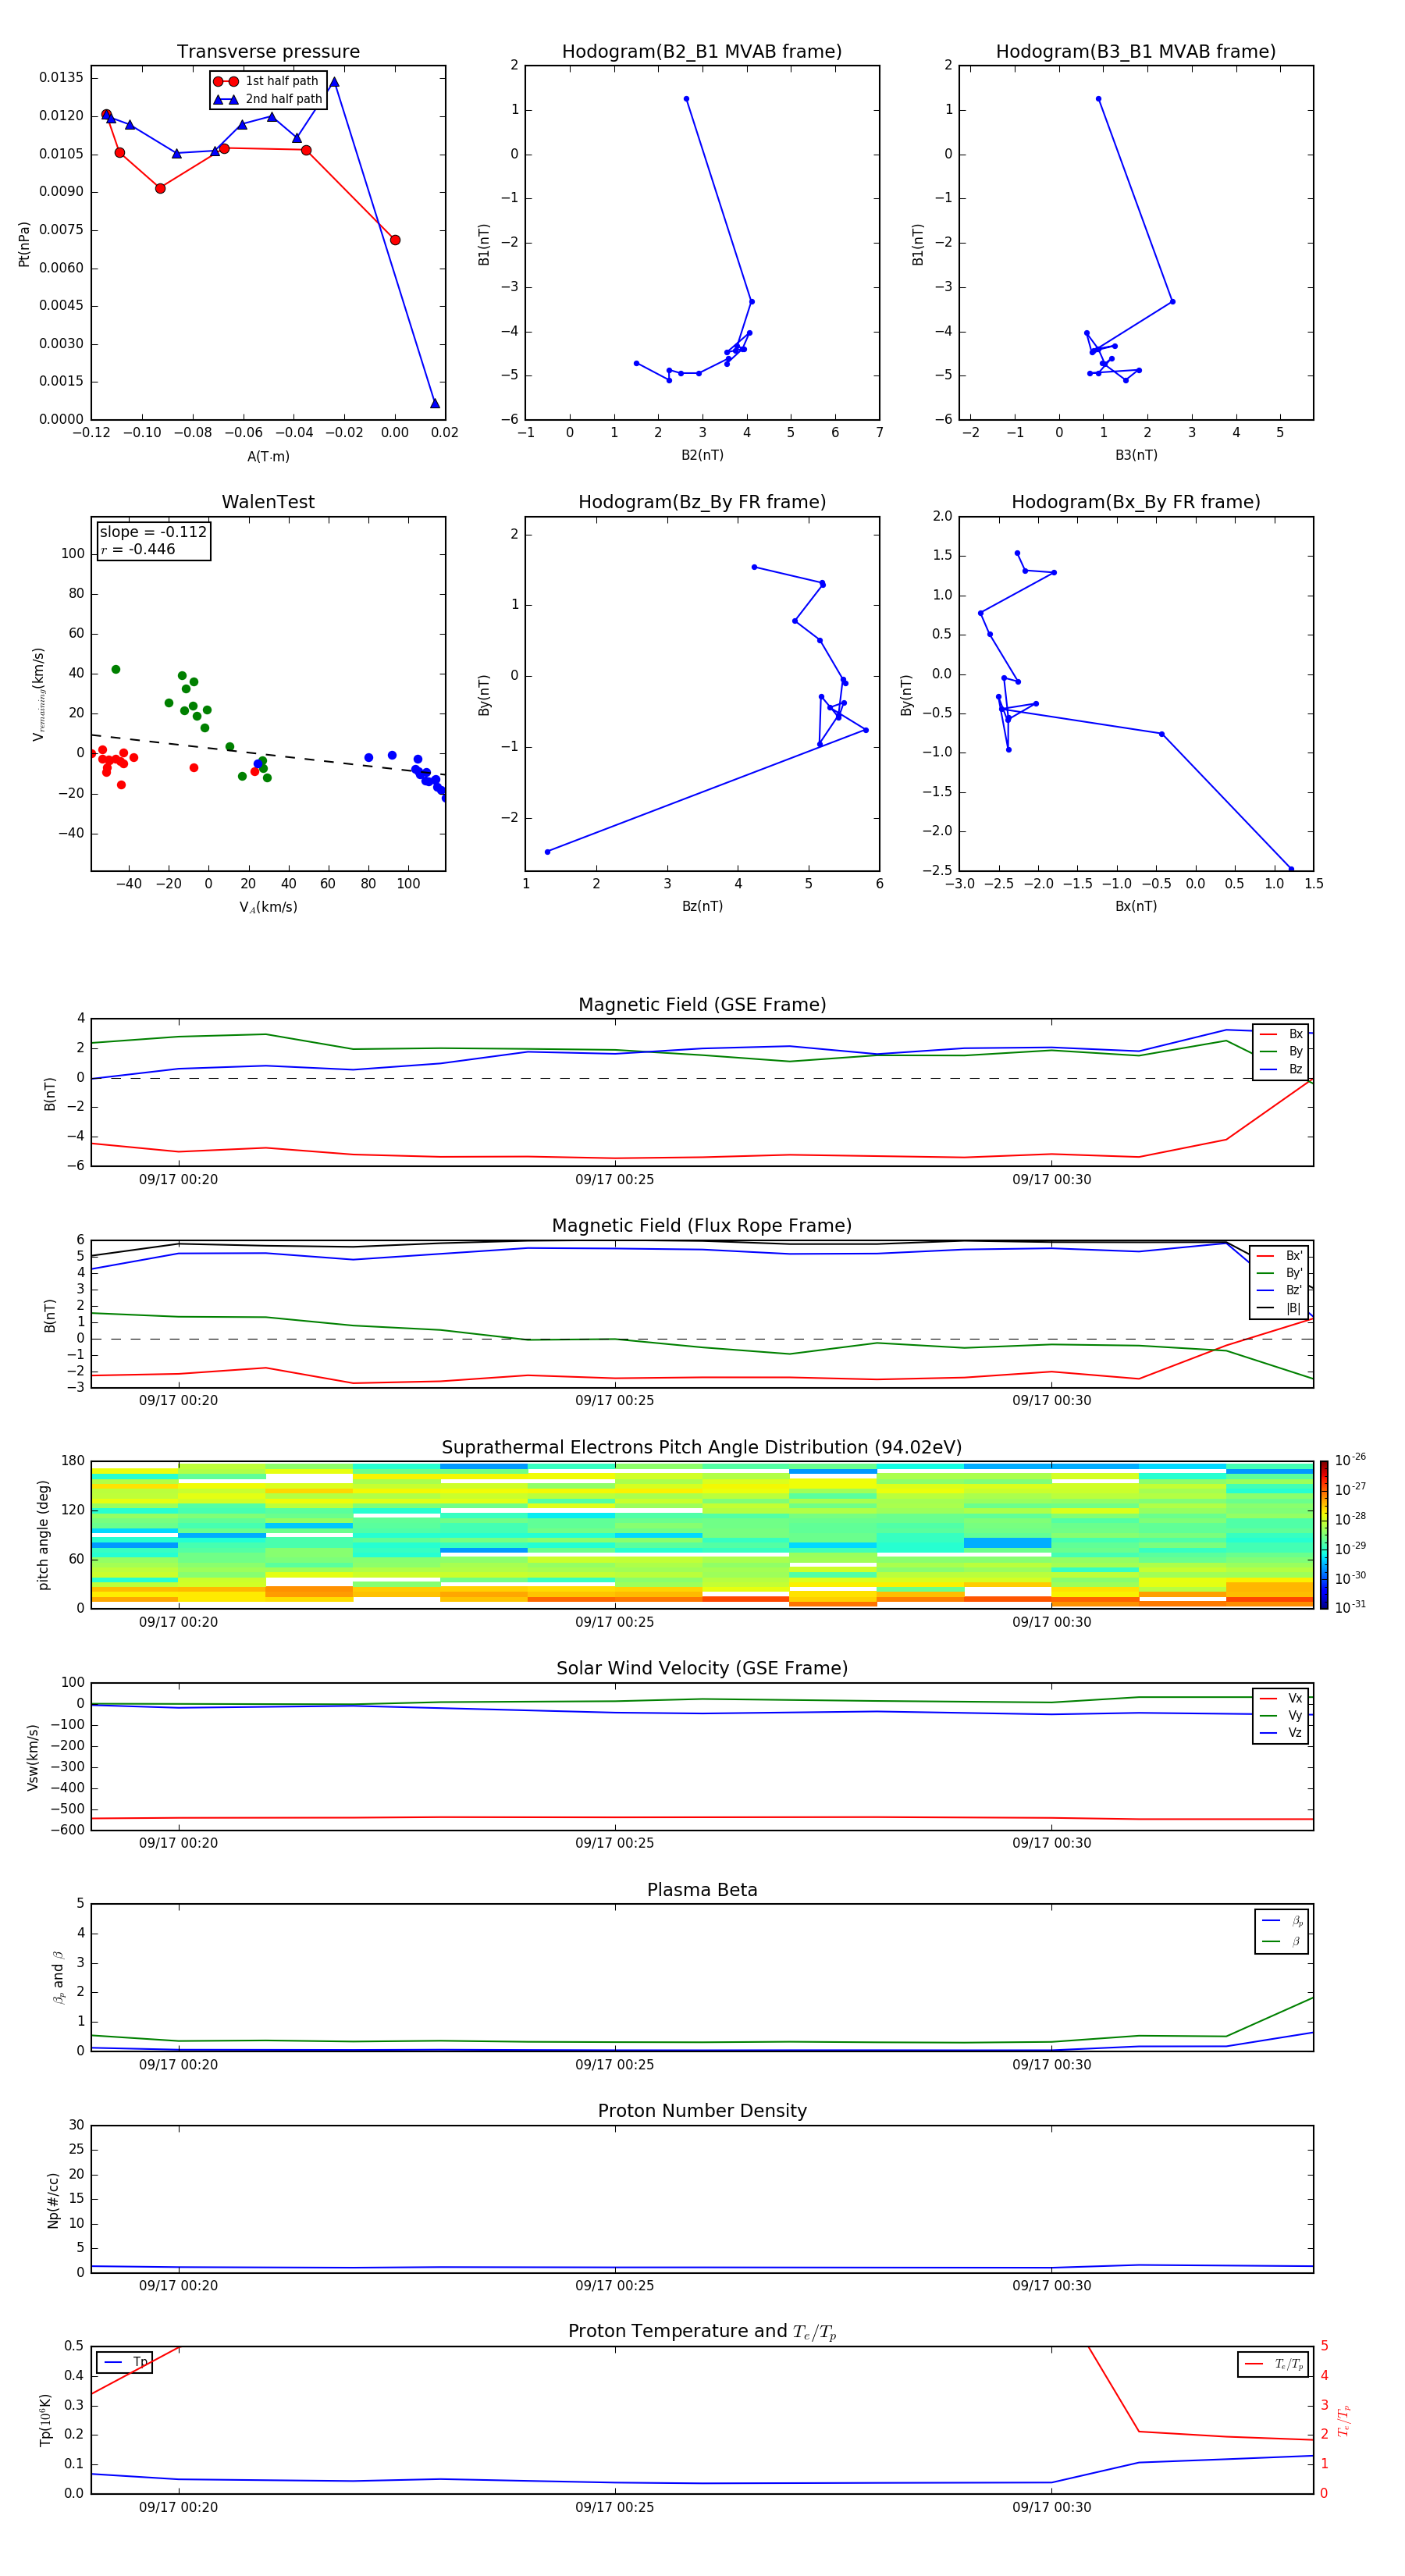Click the "|B|" flux rope legend entry
Image resolution: width=1405 pixels, height=2576 pixels.
point(1279,1308)
